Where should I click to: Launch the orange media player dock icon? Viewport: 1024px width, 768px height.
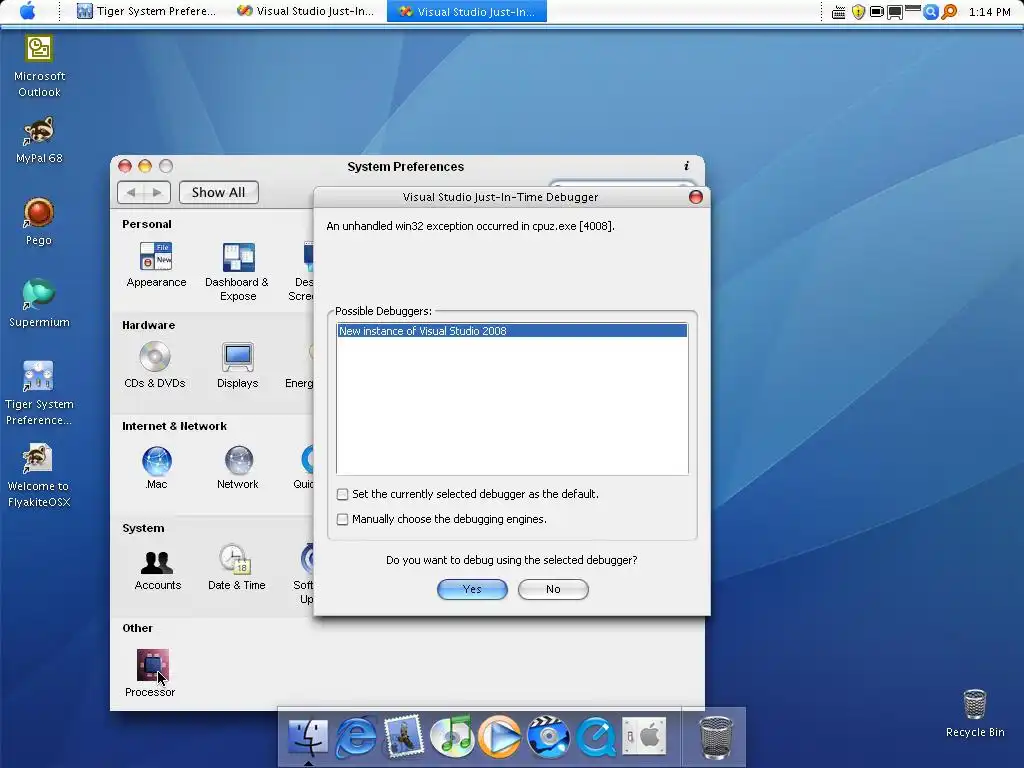click(x=500, y=736)
